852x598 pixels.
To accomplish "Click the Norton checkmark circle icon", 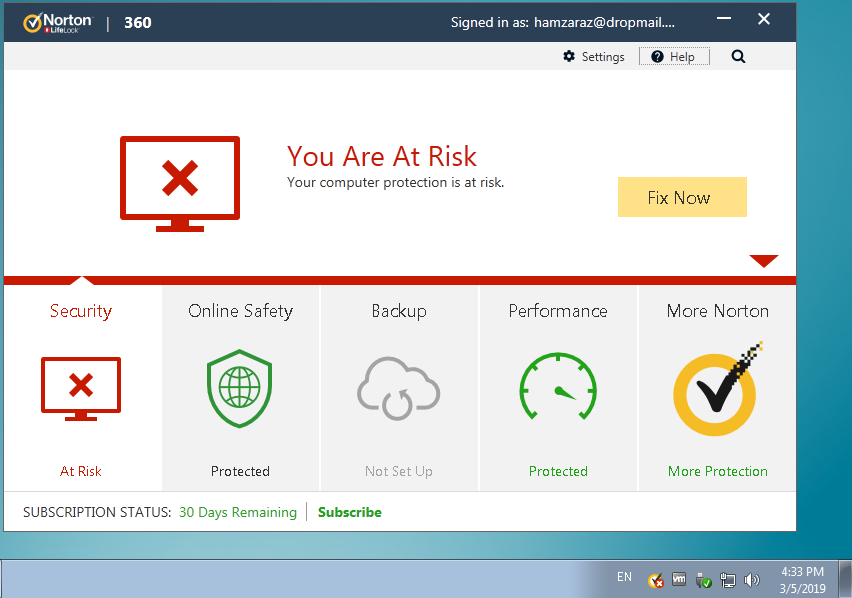I will tap(717, 389).
